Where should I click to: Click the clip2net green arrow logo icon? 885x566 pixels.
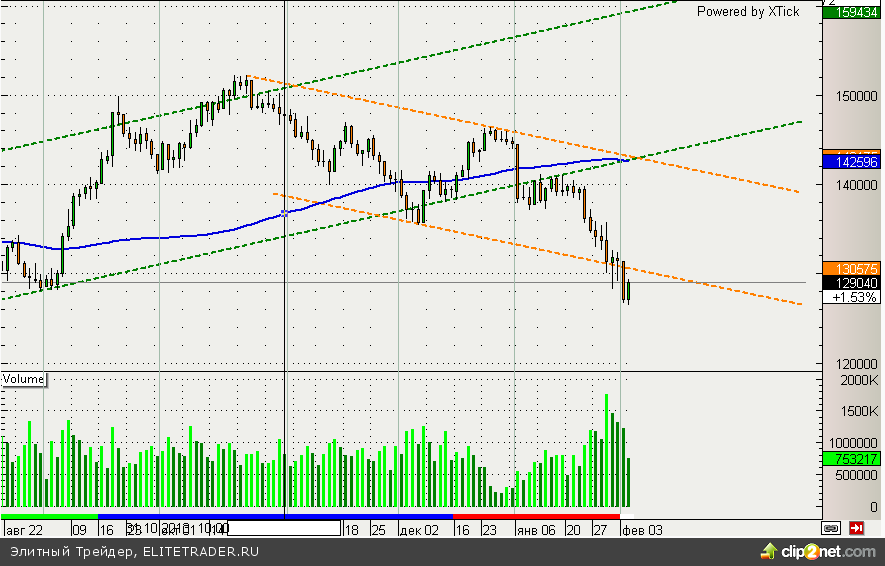769,551
